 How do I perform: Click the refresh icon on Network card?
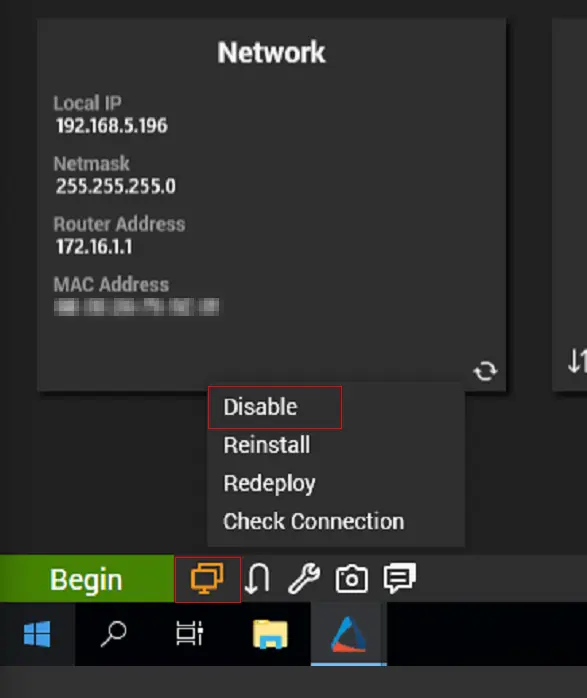(x=485, y=370)
